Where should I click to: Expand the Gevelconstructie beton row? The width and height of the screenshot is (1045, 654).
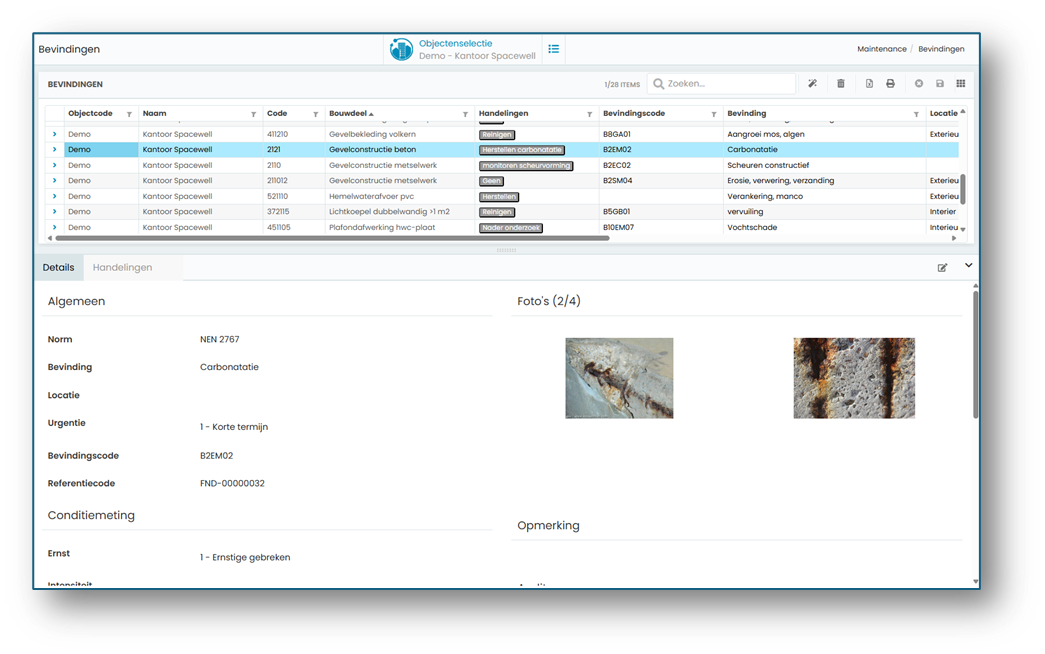55,149
